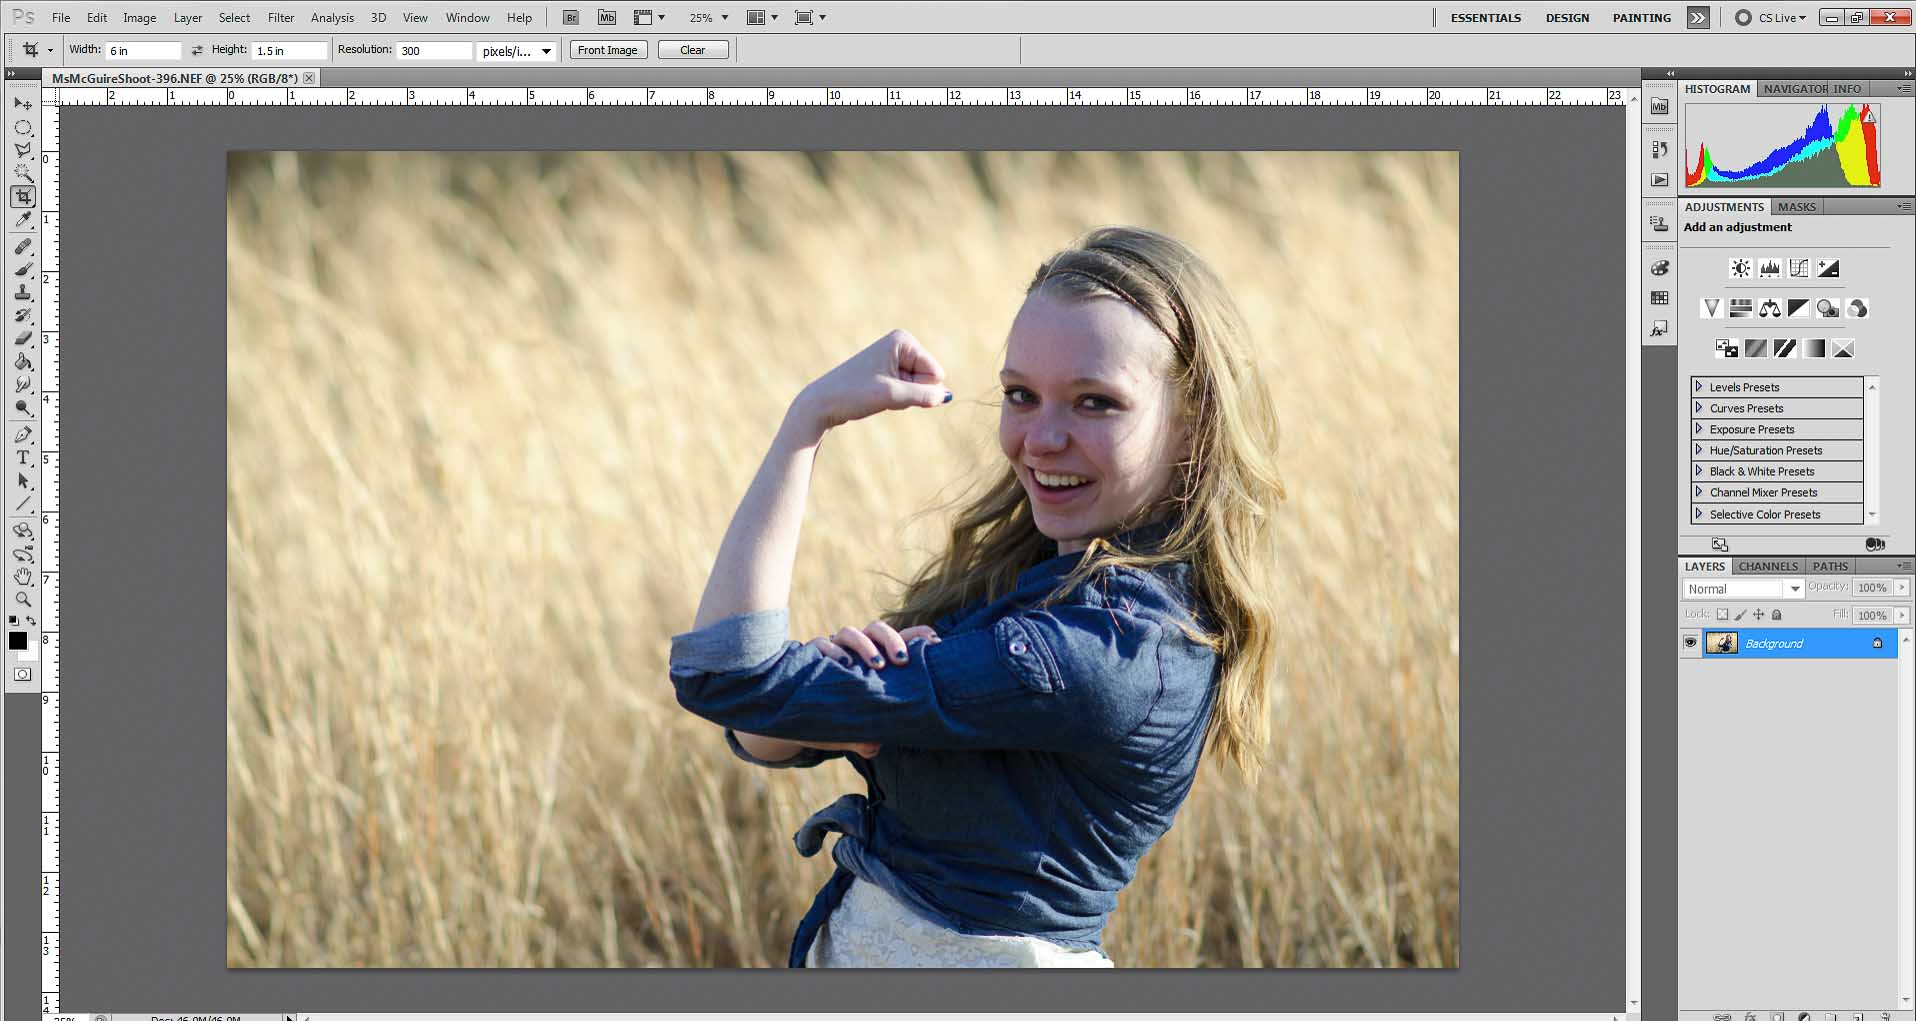Expand Hue/Saturation Presets
The width and height of the screenshot is (1916, 1021).
[x=1698, y=450]
